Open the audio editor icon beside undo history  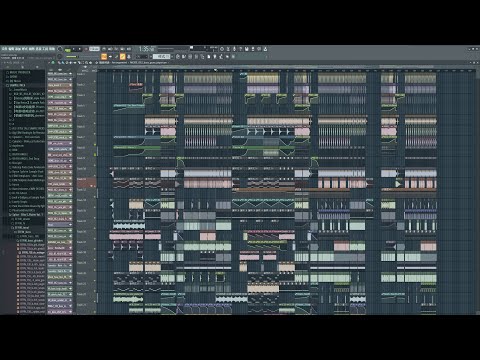coord(228,49)
